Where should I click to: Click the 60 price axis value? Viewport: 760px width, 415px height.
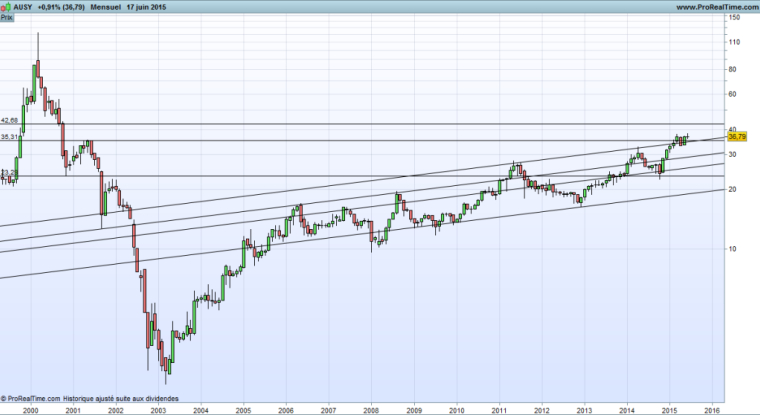point(732,94)
